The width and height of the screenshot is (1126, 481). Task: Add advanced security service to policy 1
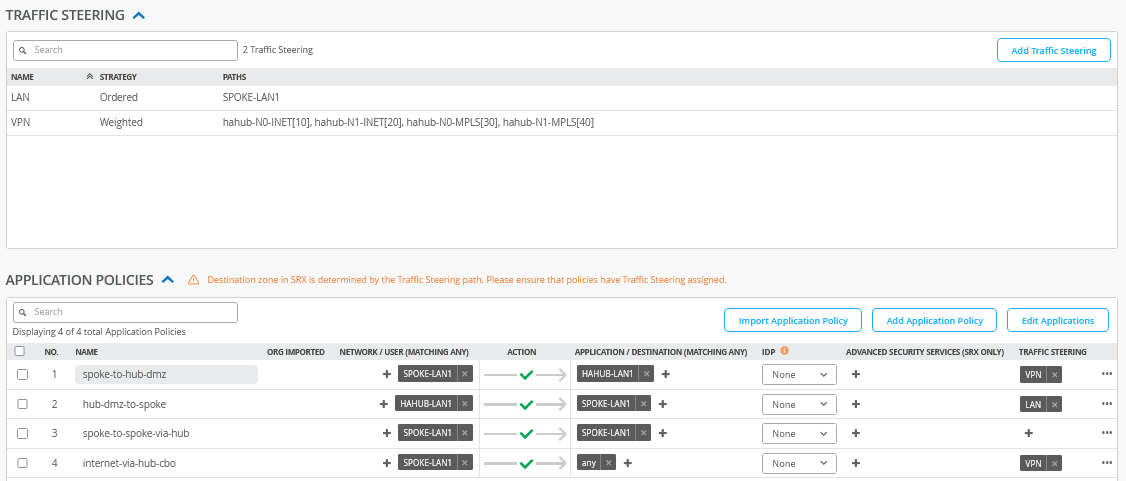856,374
